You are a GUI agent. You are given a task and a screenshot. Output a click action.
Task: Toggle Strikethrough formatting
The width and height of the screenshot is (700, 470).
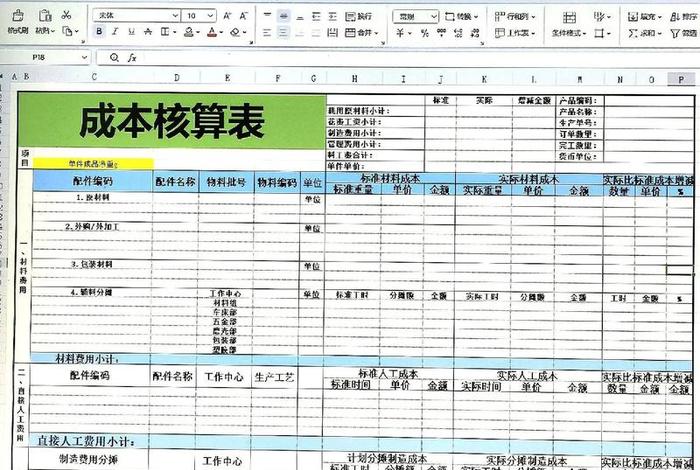(148, 32)
